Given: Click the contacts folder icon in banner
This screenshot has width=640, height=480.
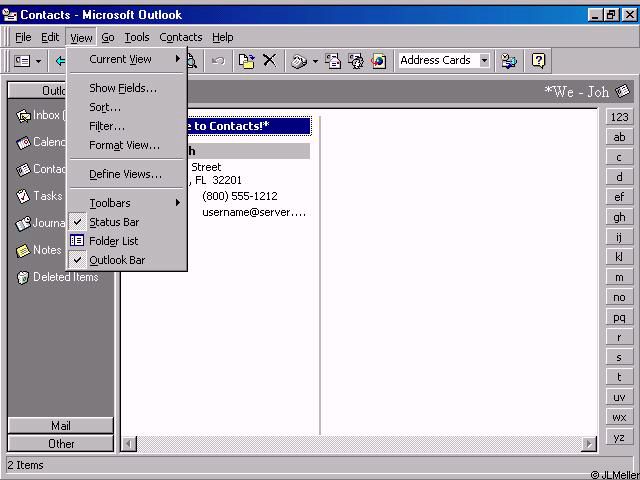Looking at the screenshot, I should (x=622, y=91).
